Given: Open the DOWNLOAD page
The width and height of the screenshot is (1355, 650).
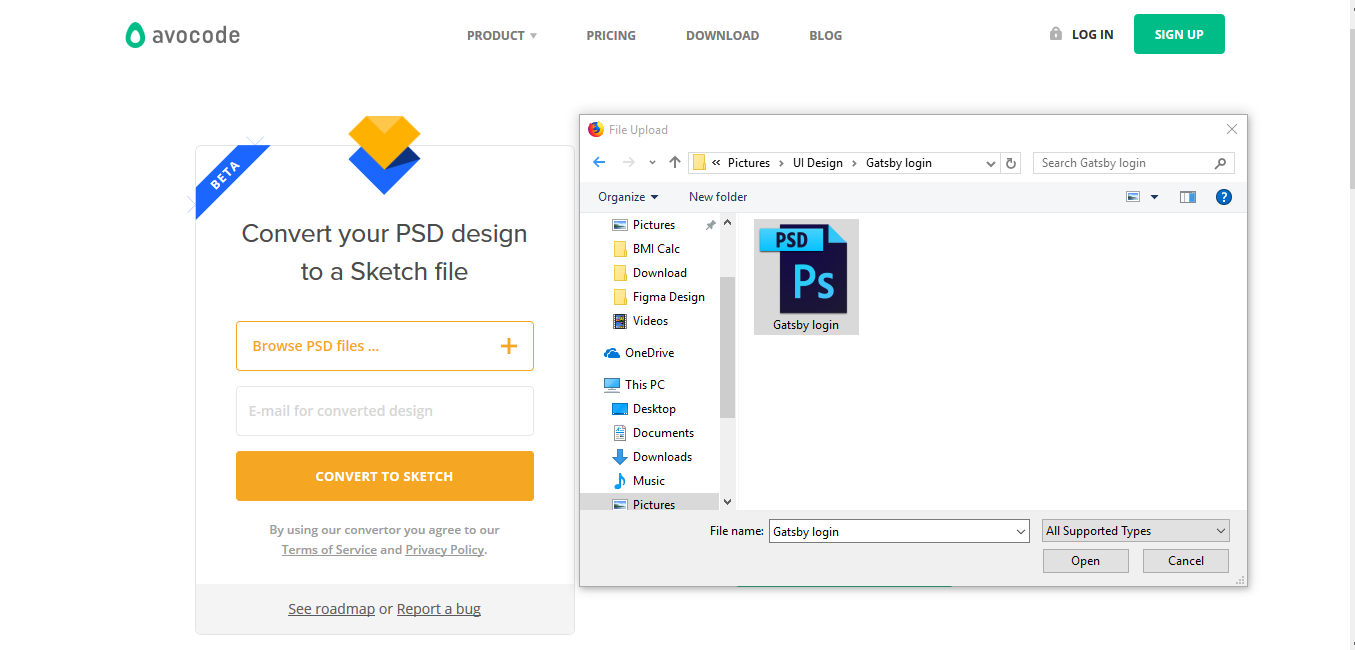Looking at the screenshot, I should pos(722,35).
